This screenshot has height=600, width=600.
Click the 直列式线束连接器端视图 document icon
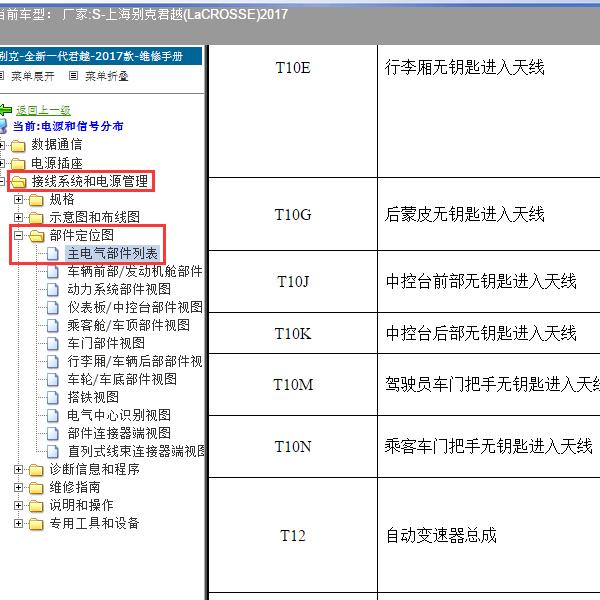pos(53,452)
